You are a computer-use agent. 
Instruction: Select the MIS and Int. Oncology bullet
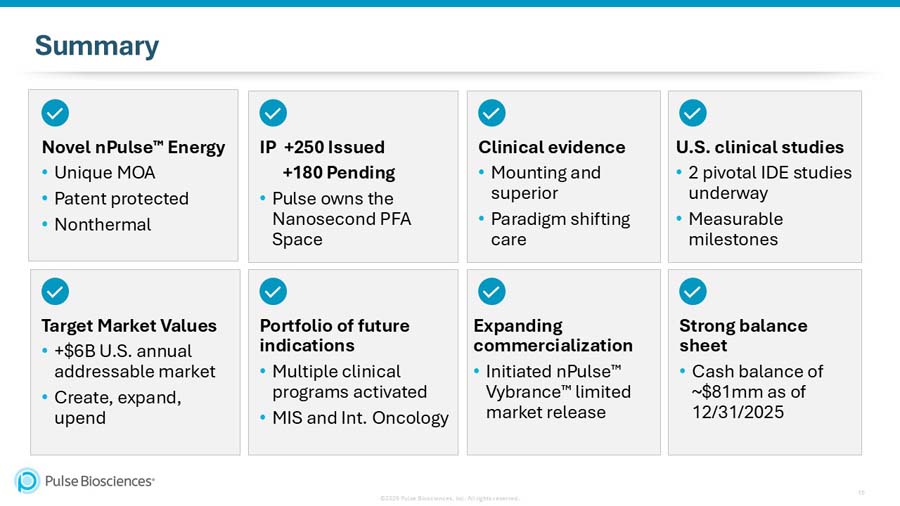(360, 418)
